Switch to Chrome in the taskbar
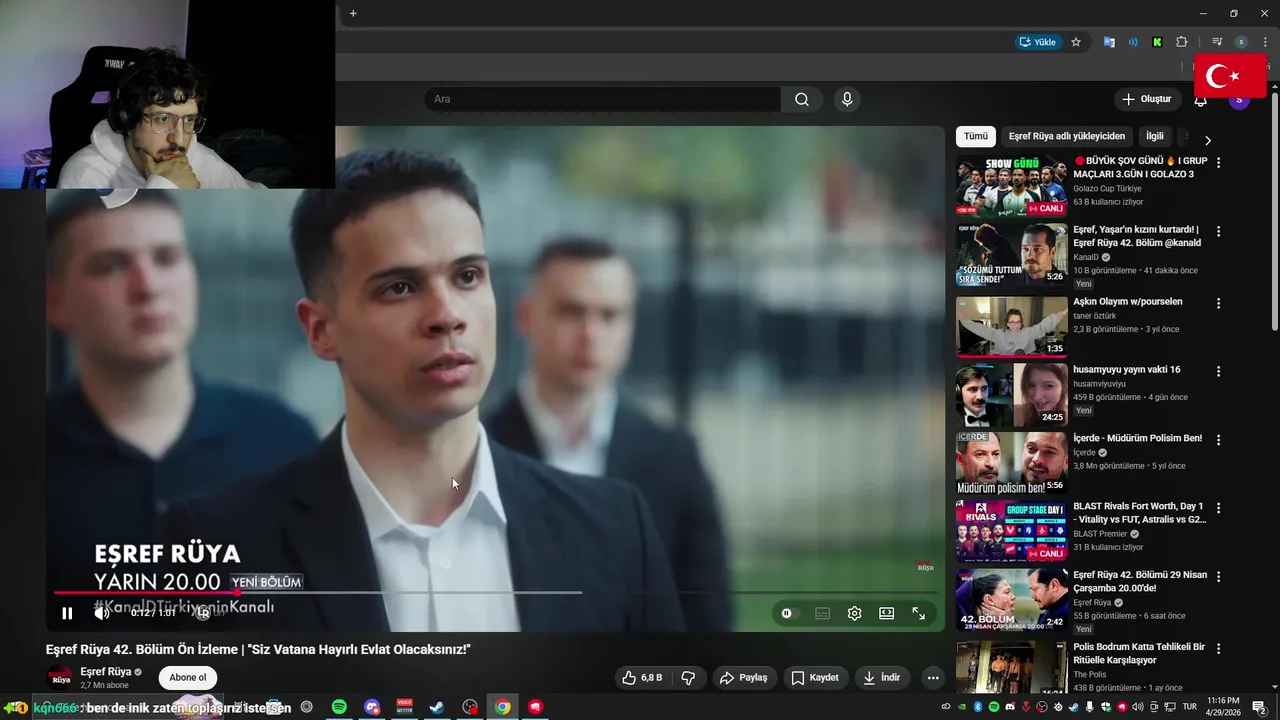 (x=502, y=707)
